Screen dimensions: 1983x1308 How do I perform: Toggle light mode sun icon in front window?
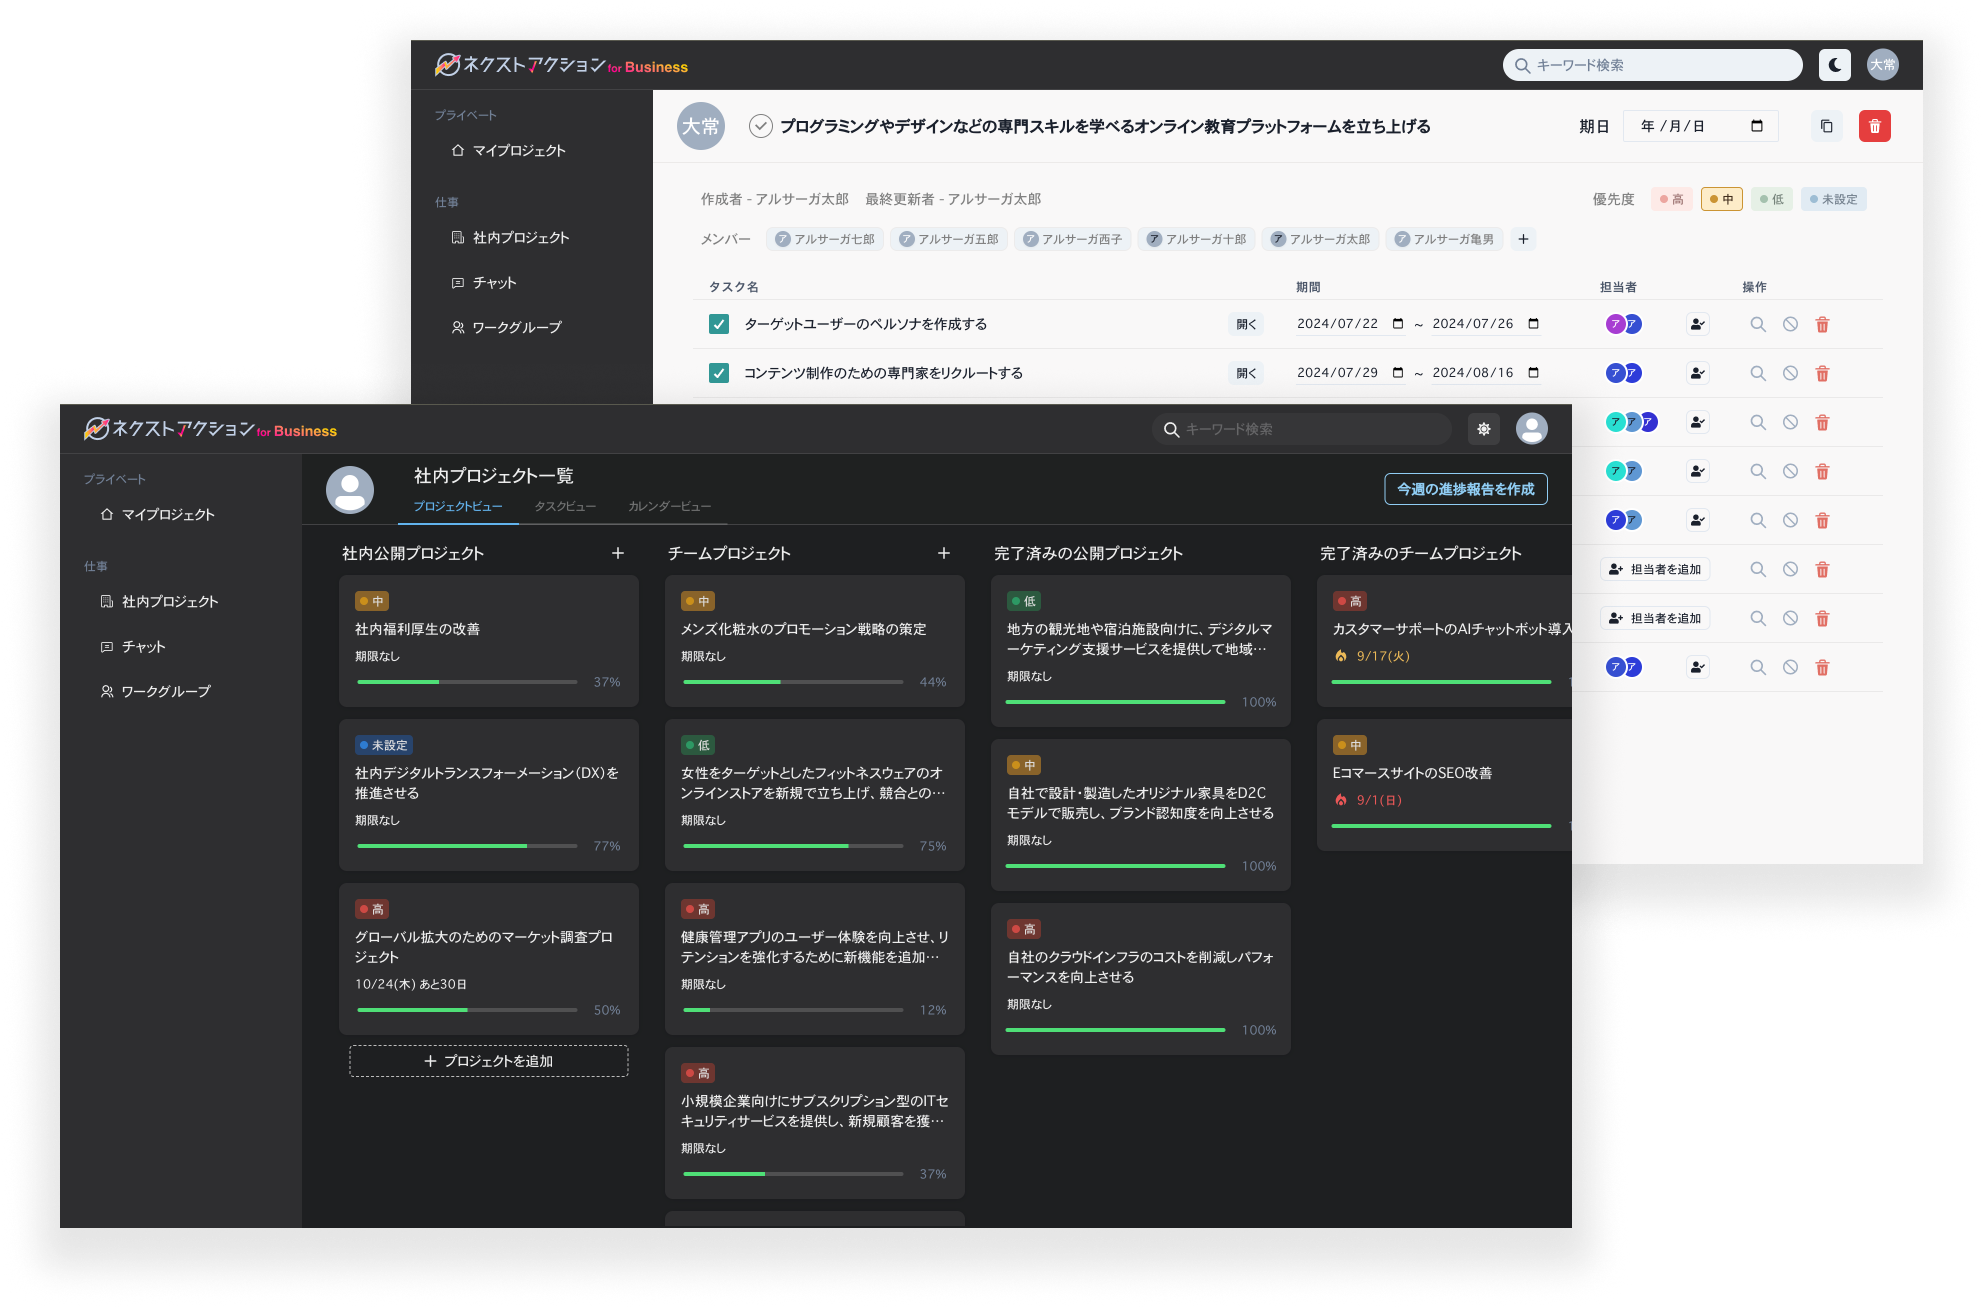1483,429
